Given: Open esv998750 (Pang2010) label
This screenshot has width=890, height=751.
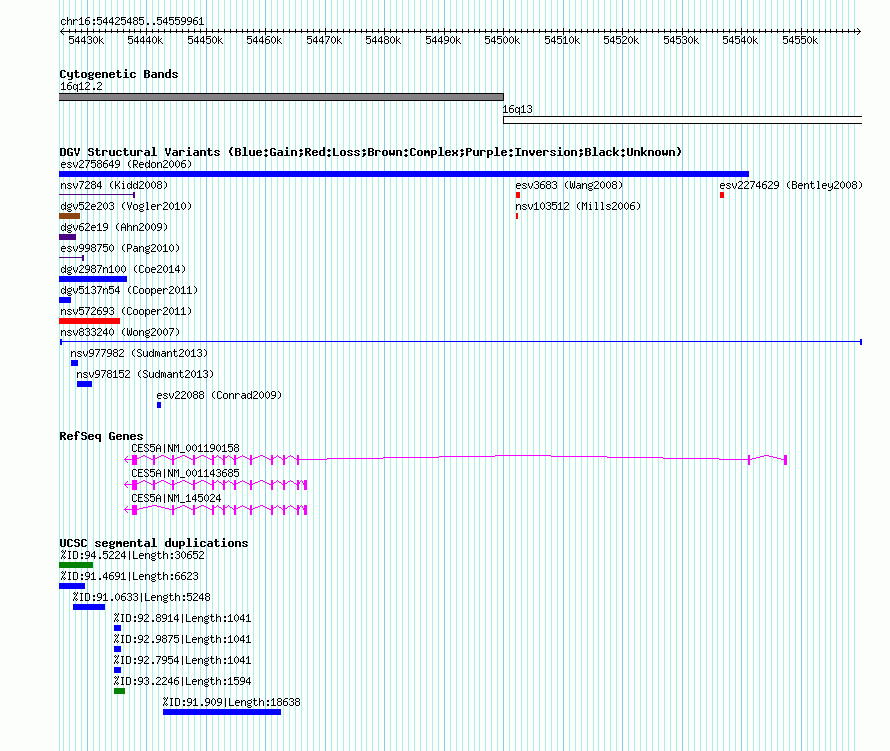Looking at the screenshot, I should 120,248.
